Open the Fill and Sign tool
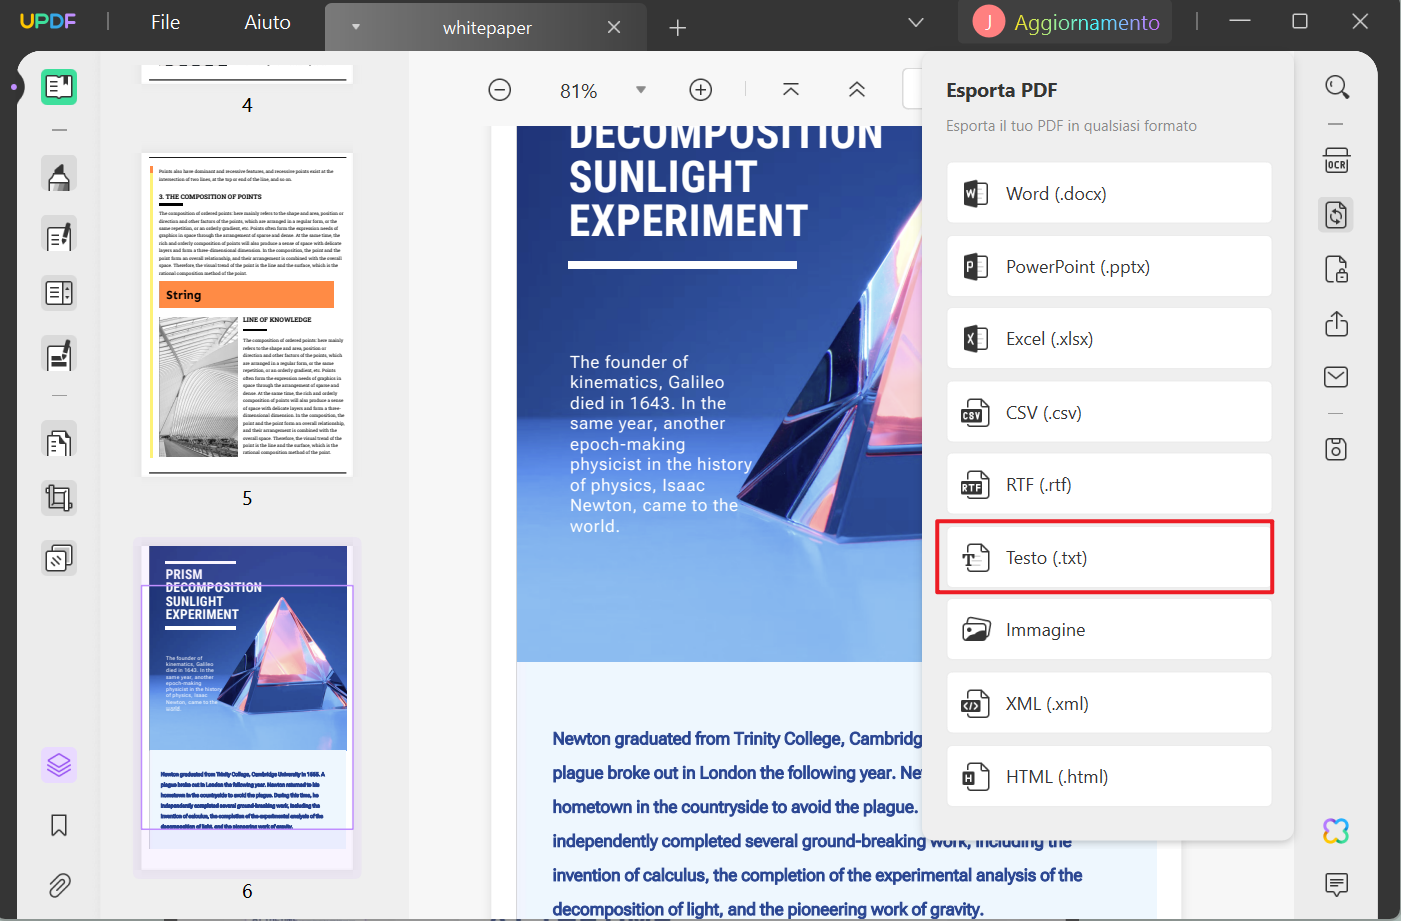This screenshot has height=921, width=1401. tap(59, 355)
